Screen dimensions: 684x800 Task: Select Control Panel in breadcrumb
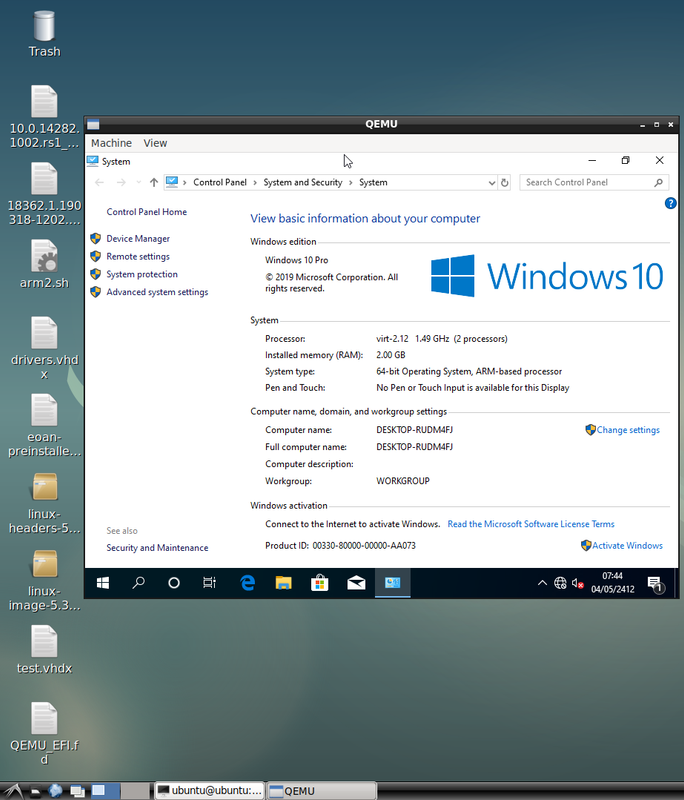tap(220, 182)
